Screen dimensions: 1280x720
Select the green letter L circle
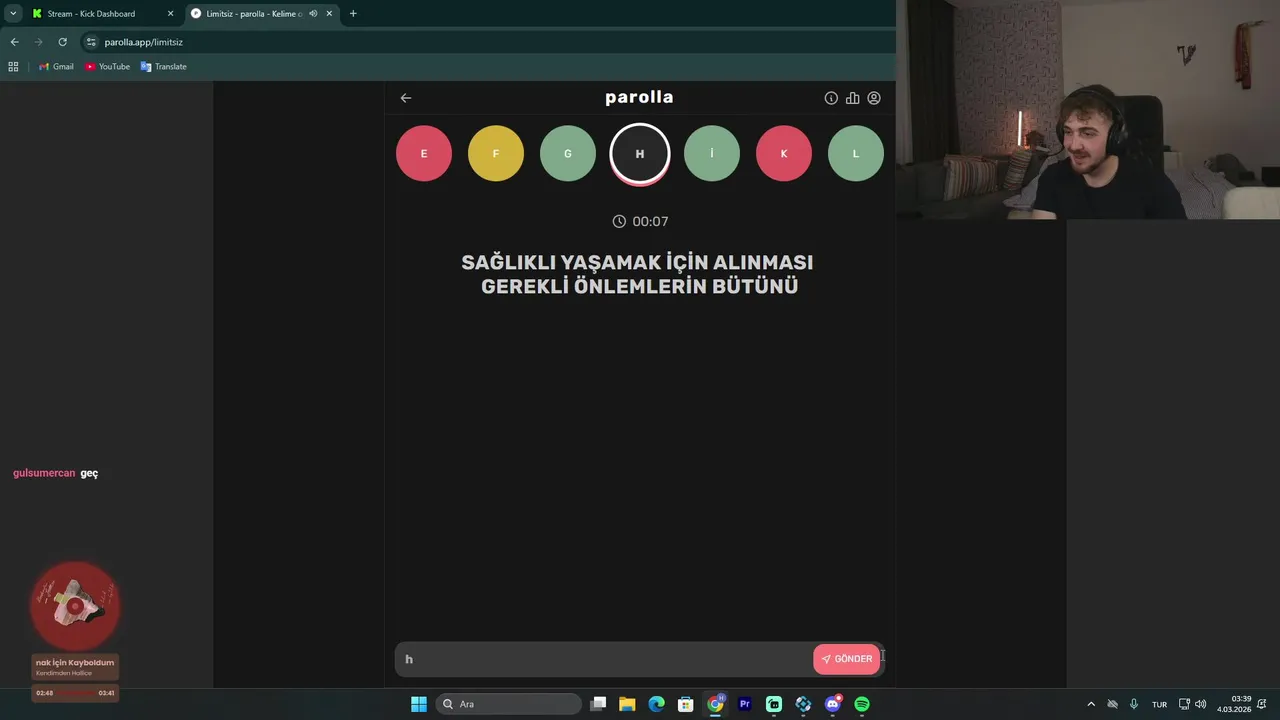(x=856, y=154)
